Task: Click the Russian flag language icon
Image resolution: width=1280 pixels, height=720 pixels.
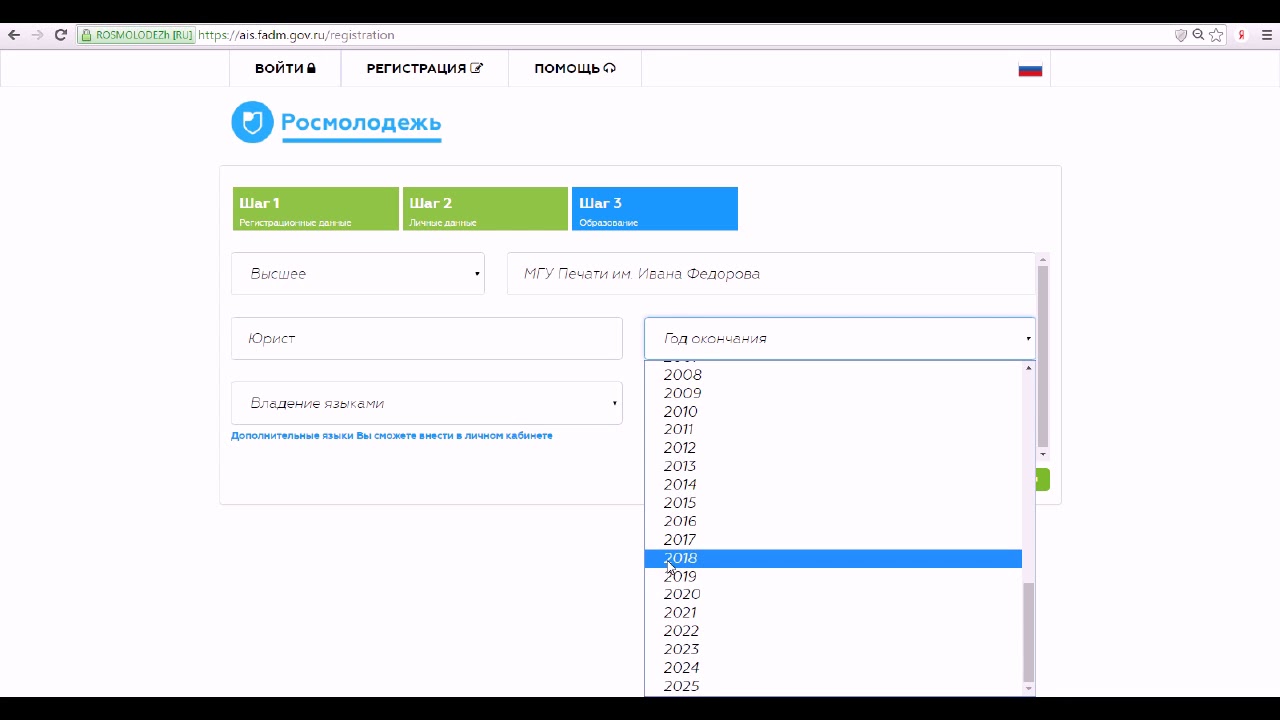Action: click(1030, 69)
